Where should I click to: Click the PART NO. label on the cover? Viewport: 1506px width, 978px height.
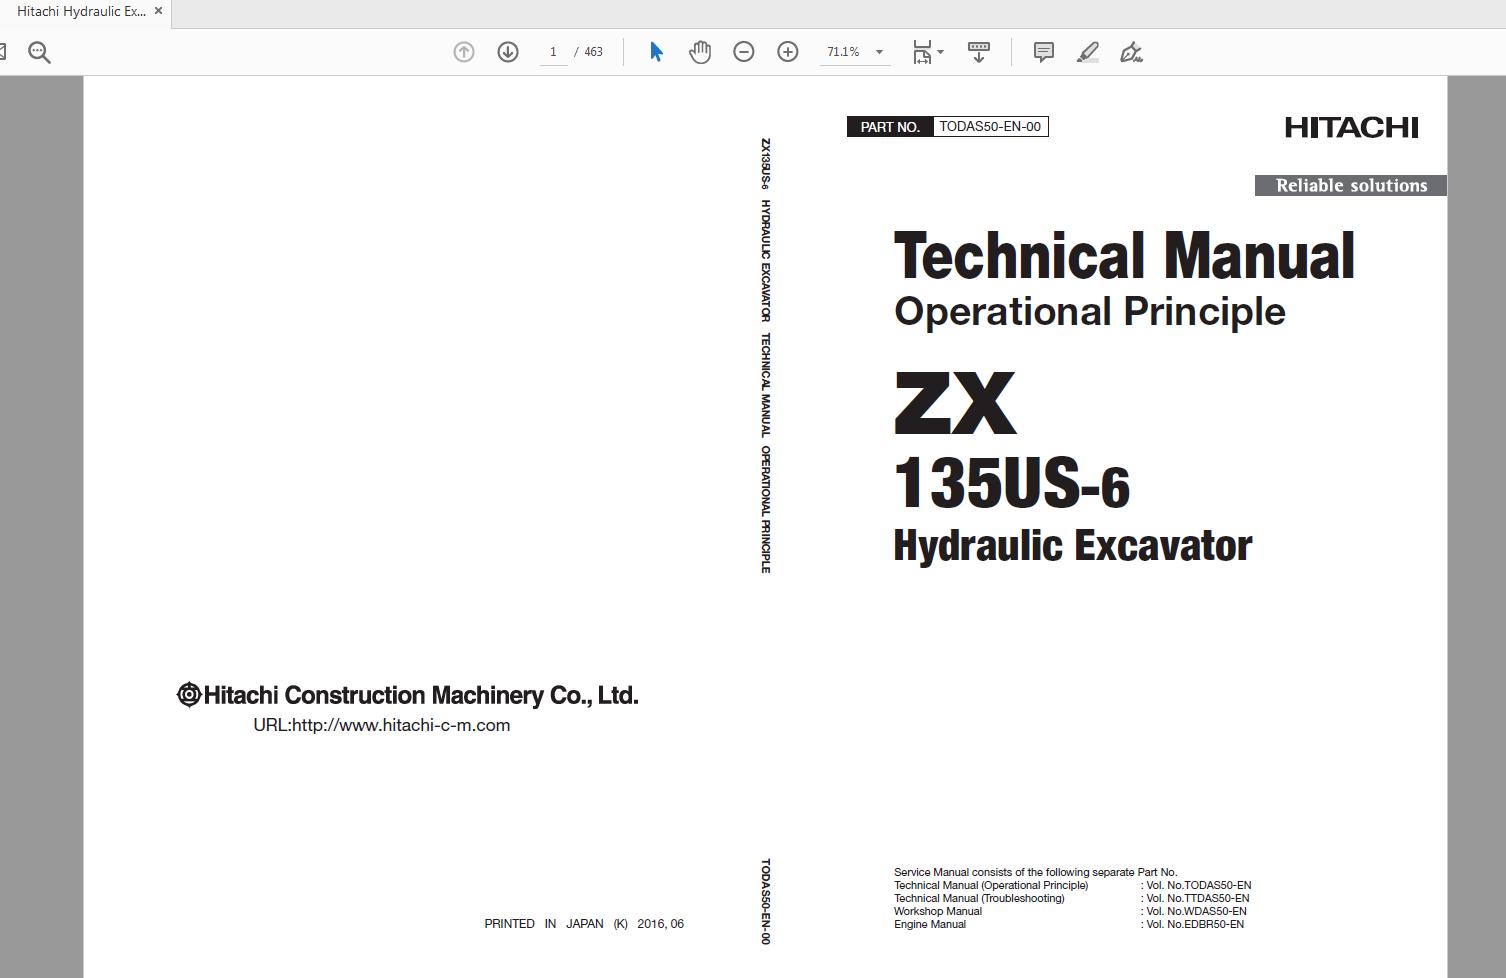[x=890, y=127]
